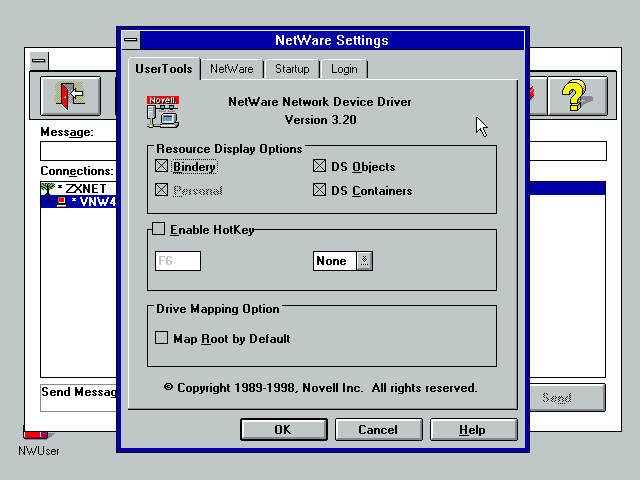The height and width of the screenshot is (480, 640).
Task: Click the NetWare Settings title bar
Action: pos(332,40)
